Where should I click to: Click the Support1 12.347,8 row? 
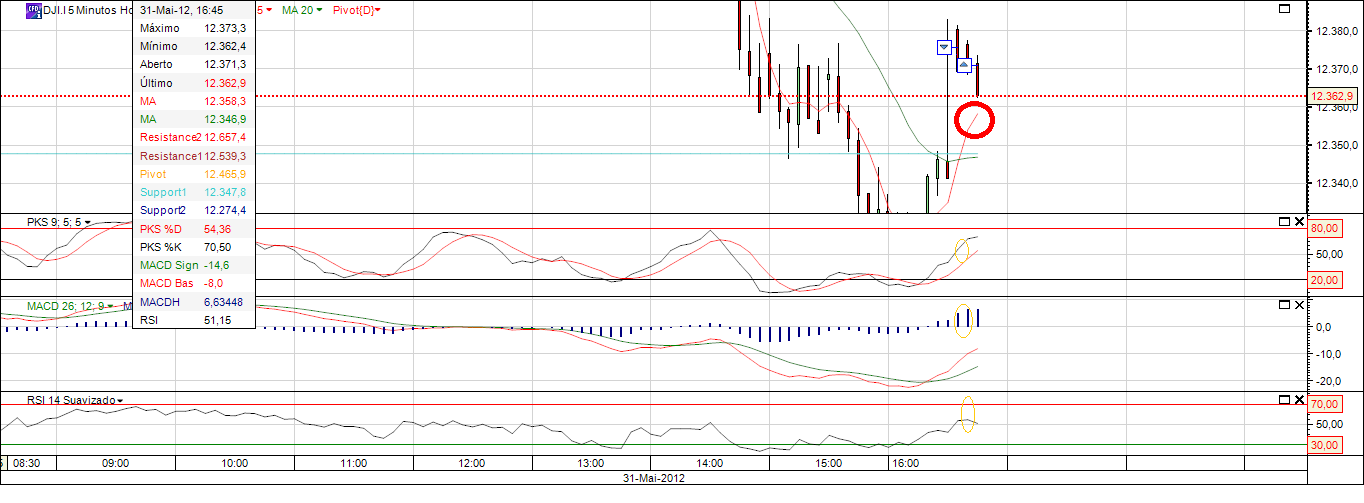[x=193, y=192]
